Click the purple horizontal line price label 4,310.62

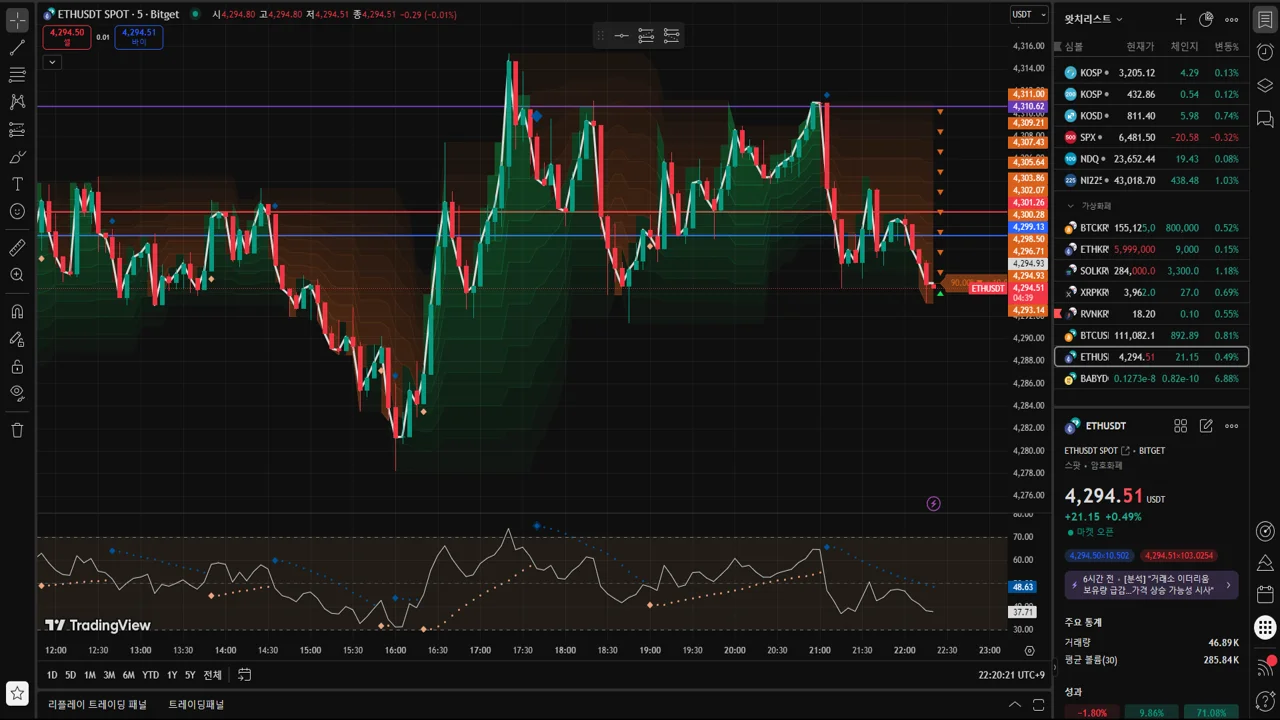click(x=1028, y=106)
